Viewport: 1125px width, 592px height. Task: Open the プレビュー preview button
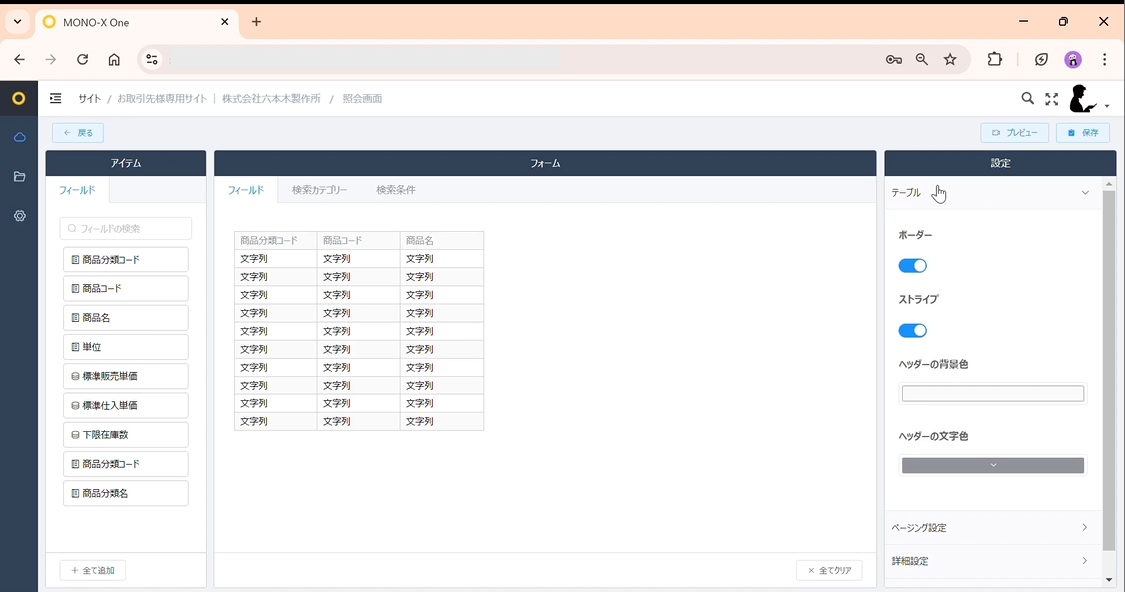pos(1015,133)
